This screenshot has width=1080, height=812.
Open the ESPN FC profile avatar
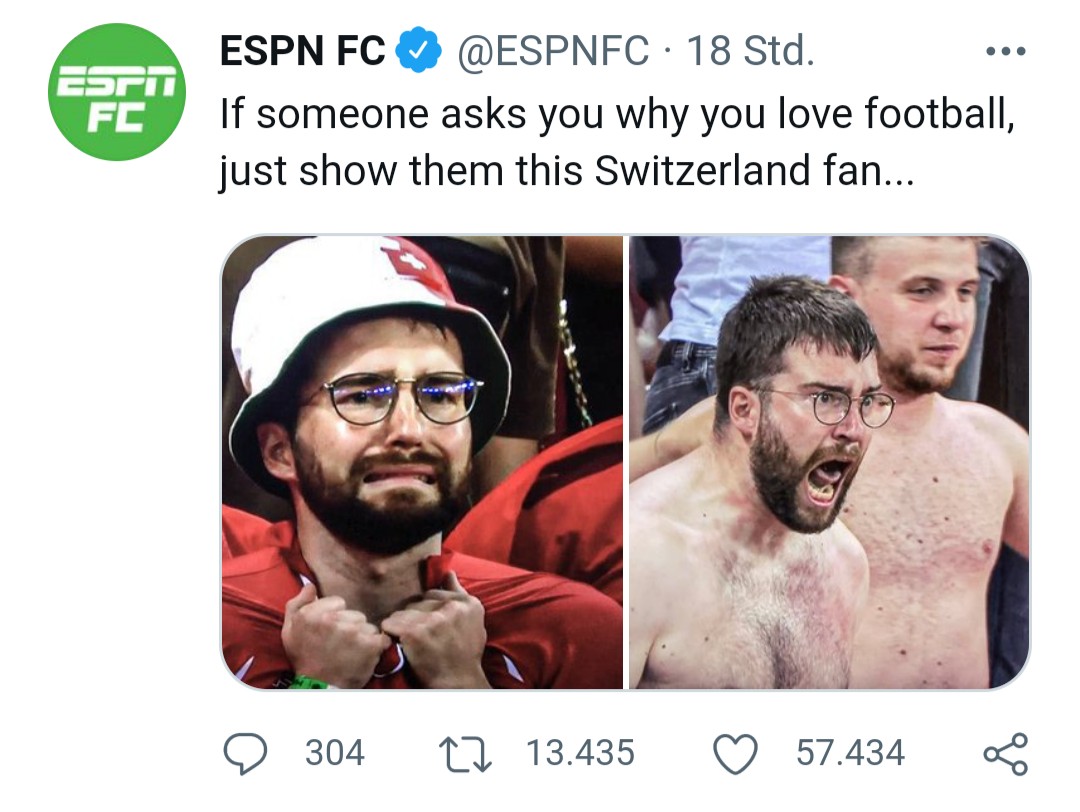(x=117, y=92)
